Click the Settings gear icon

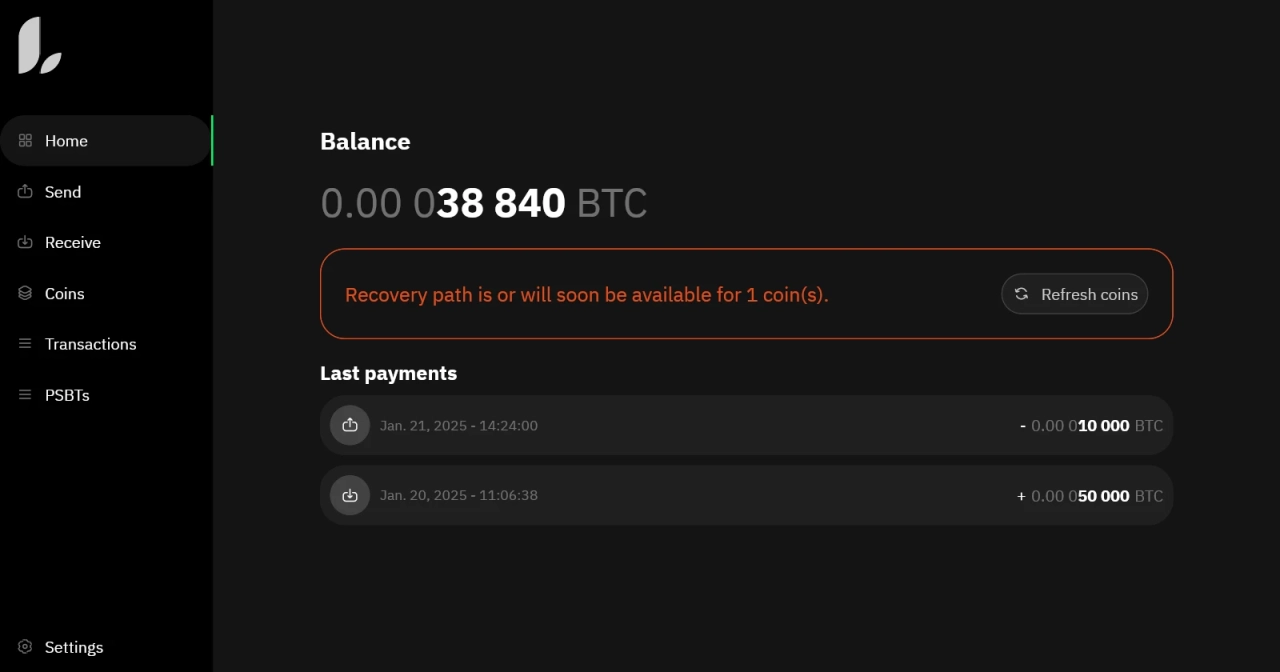26,647
